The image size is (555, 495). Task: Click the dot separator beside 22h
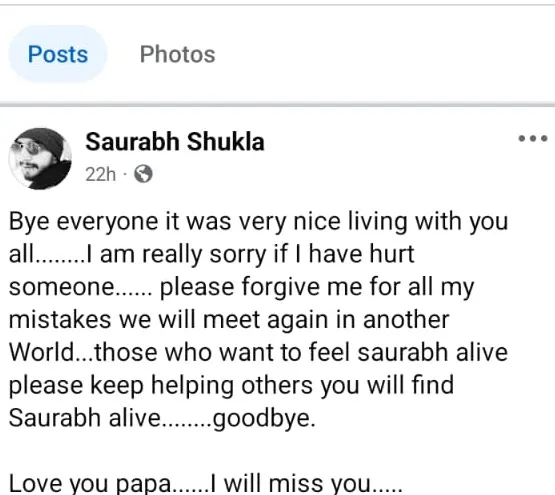click(125, 174)
